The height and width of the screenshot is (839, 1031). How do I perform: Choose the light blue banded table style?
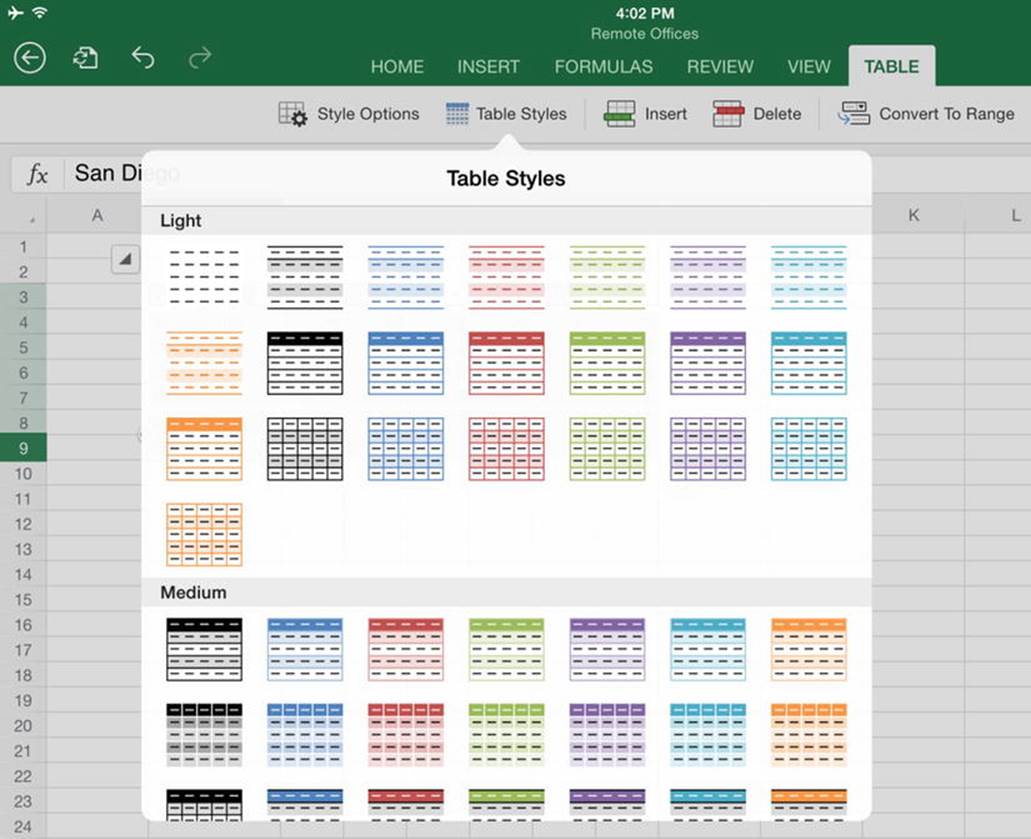[406, 277]
